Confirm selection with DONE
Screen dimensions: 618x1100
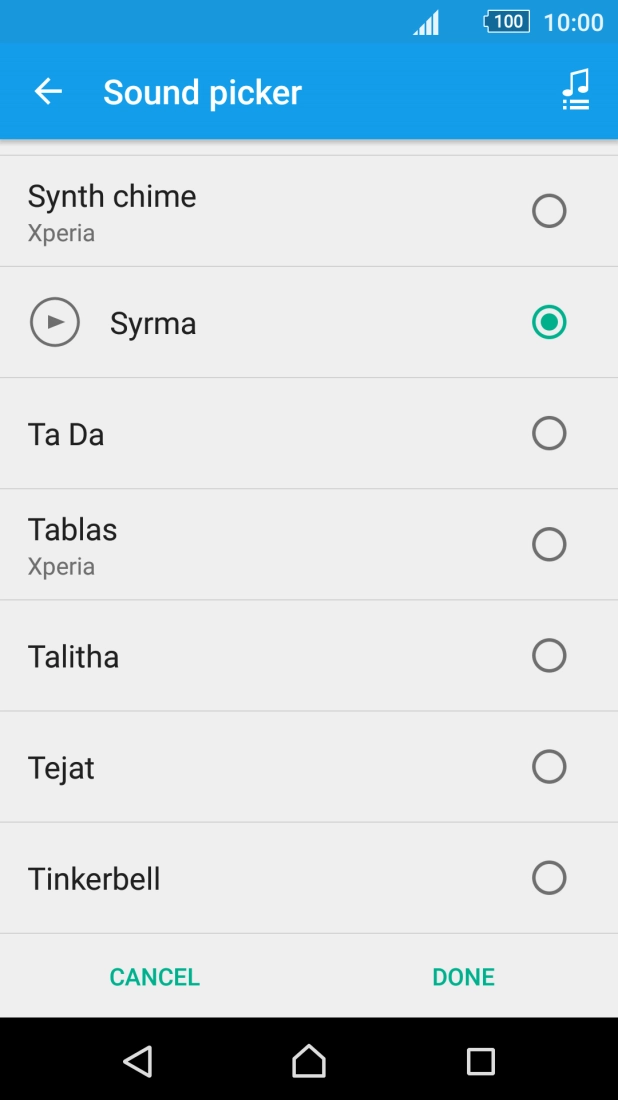(463, 976)
